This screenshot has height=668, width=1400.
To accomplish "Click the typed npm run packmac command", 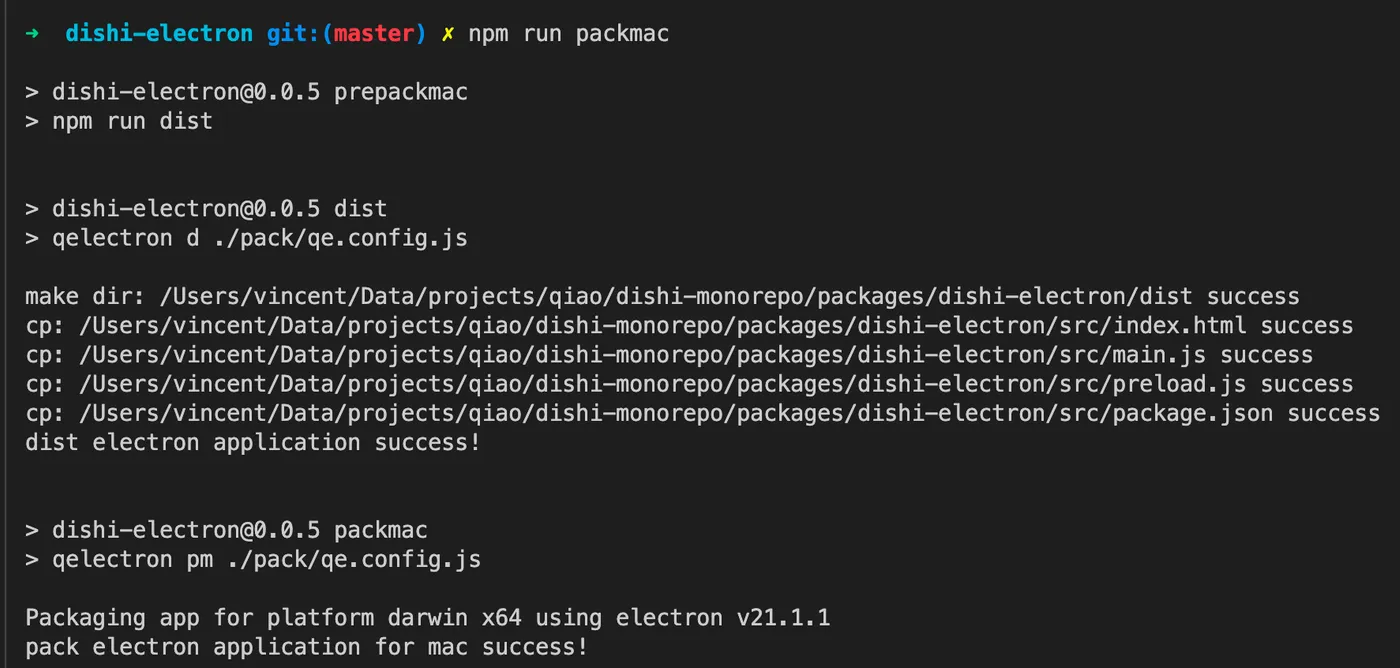I will pyautogui.click(x=569, y=34).
